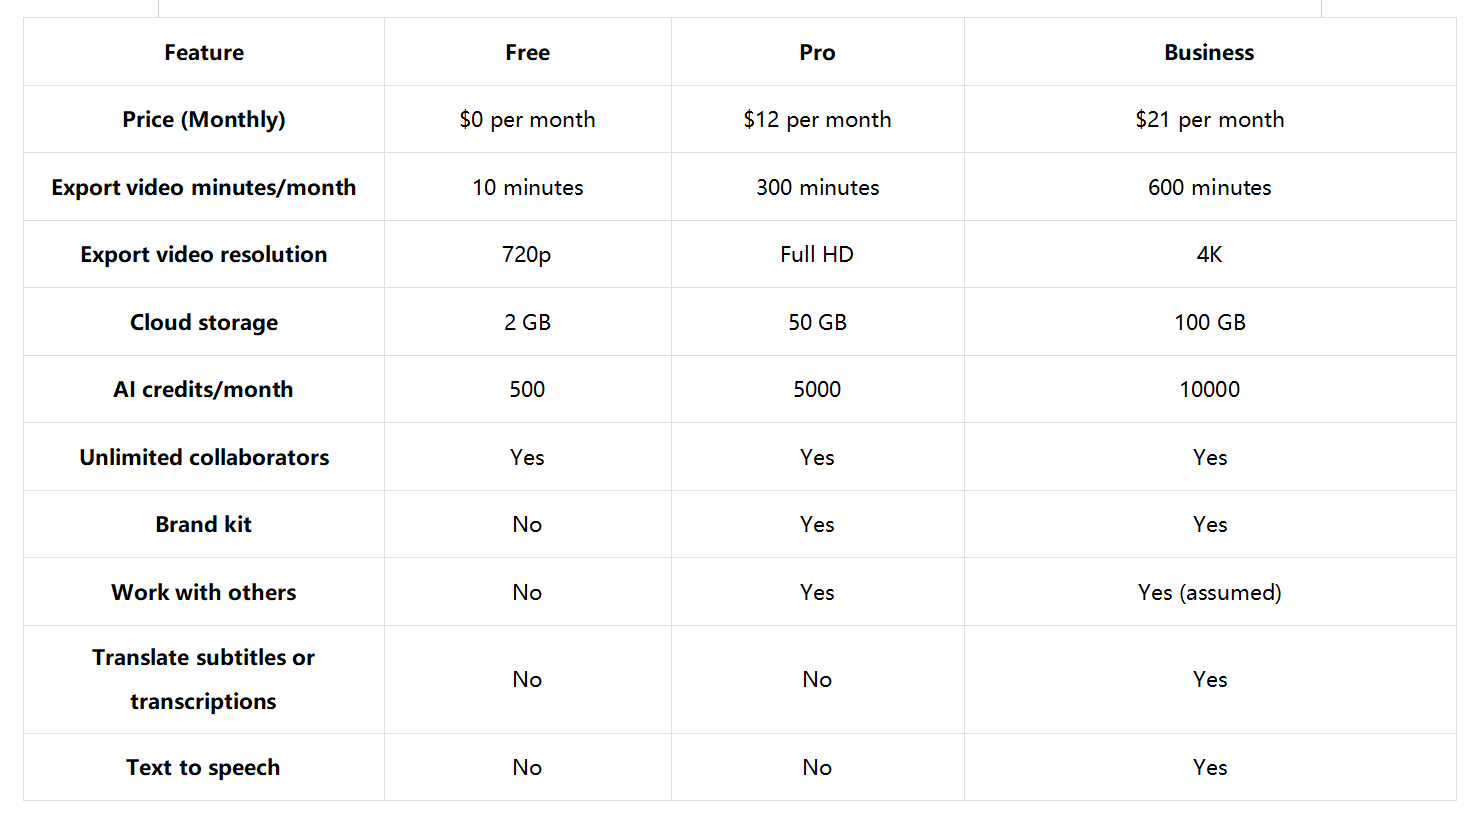Click the Text to speech row label
This screenshot has width=1478, height=814.
pyautogui.click(x=204, y=768)
